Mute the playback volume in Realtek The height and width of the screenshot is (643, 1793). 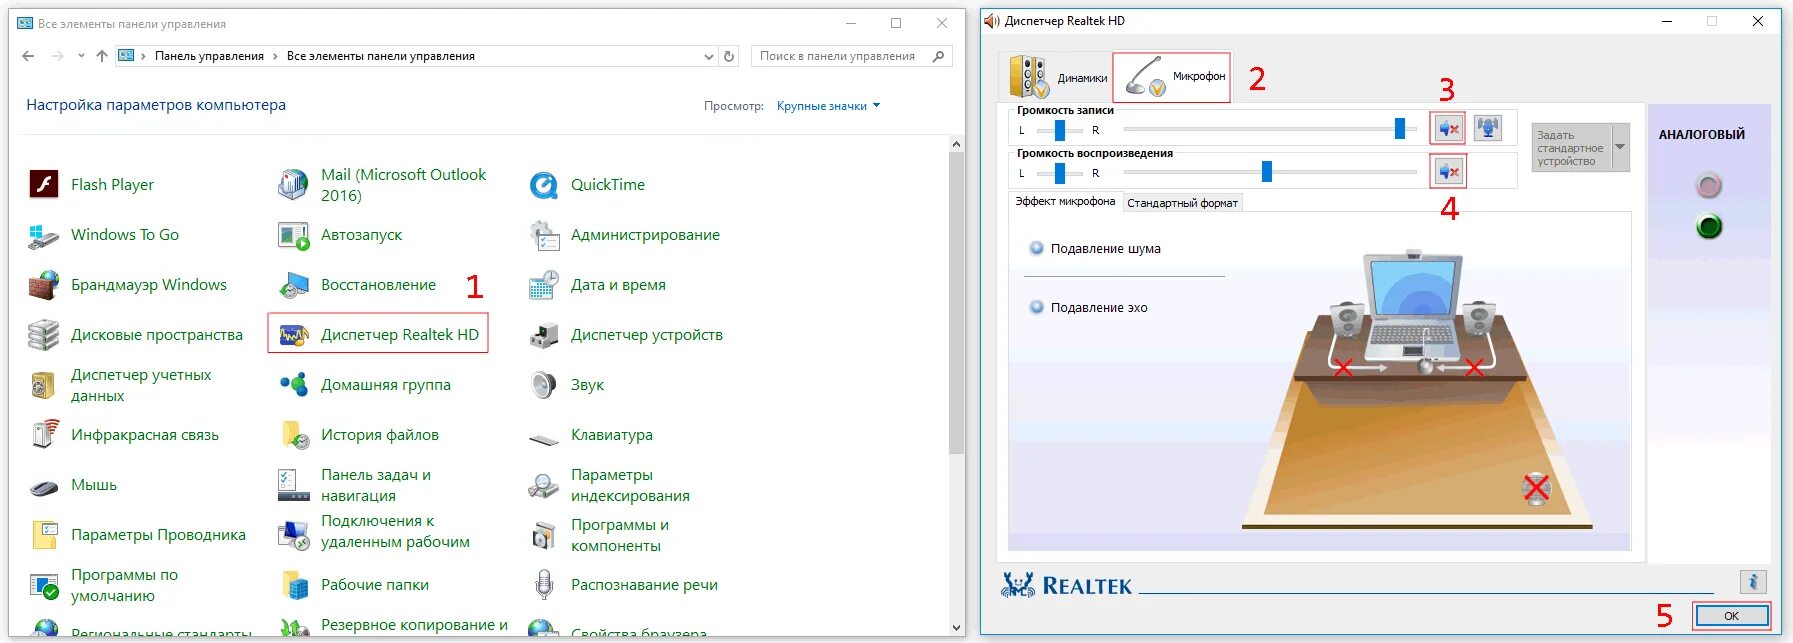(1447, 171)
